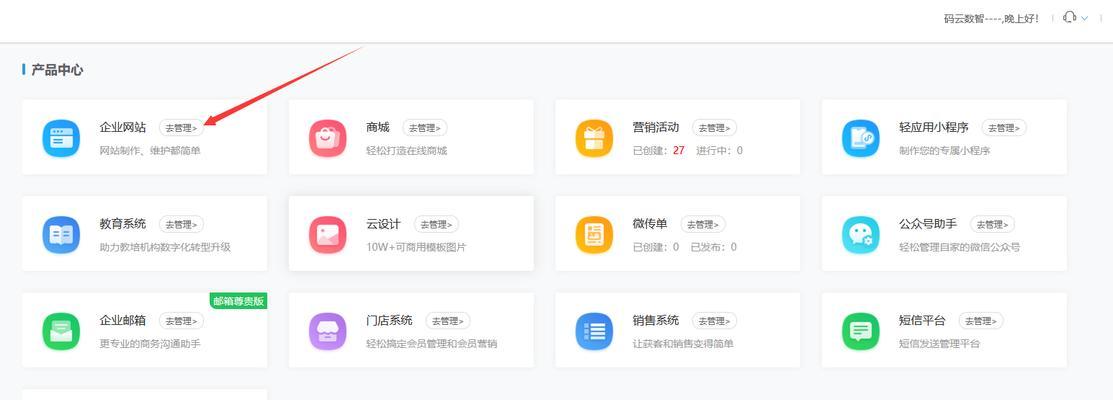Click the customer service headset icon
This screenshot has height=400, width=1113.
(1069, 18)
